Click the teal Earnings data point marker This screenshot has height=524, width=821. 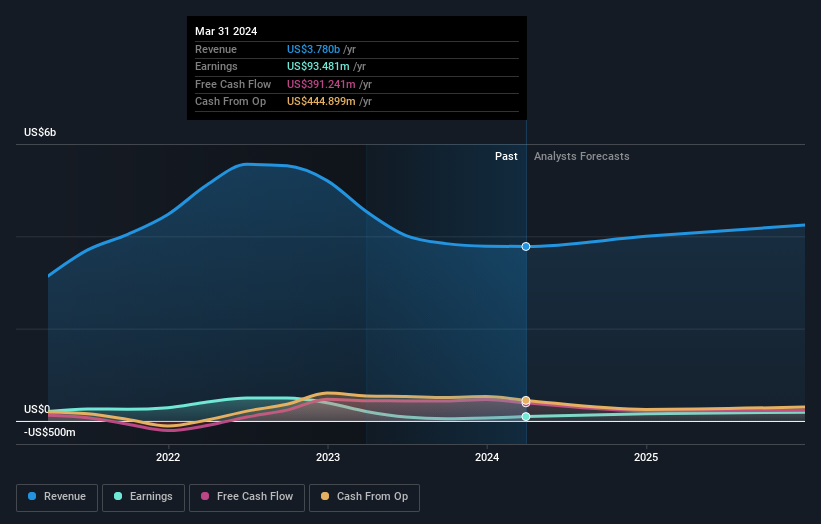point(526,417)
